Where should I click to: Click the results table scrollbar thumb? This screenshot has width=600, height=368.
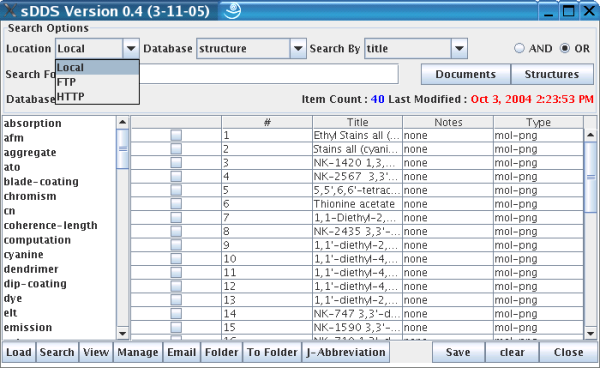coord(590,177)
